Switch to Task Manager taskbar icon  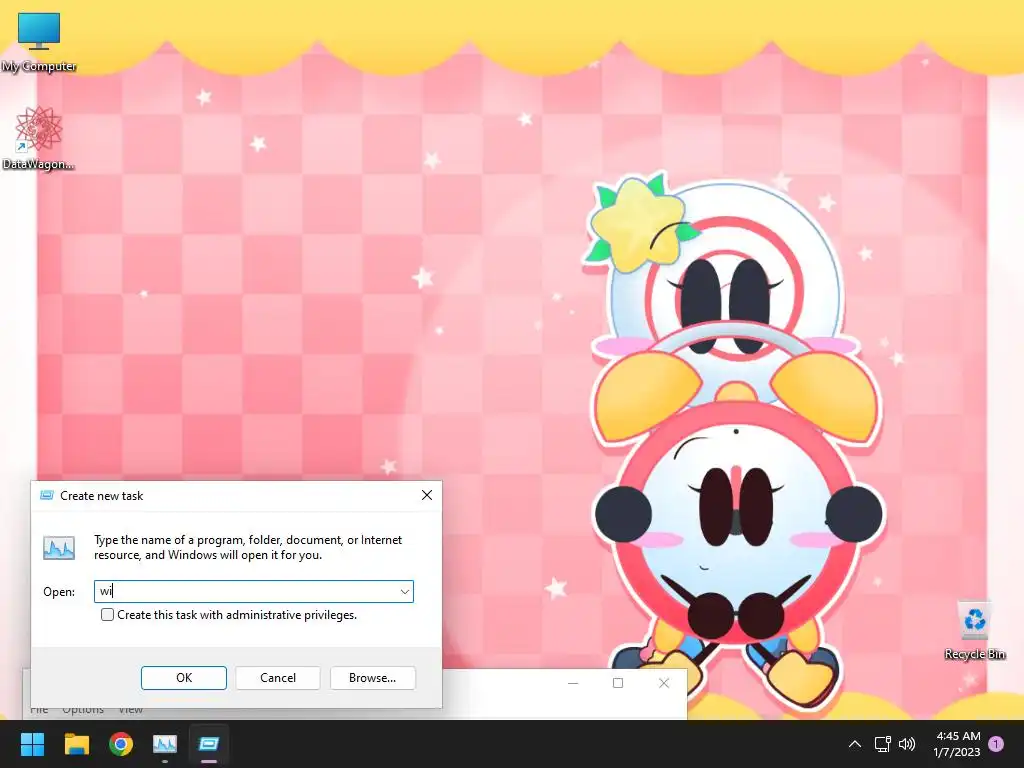(165, 744)
